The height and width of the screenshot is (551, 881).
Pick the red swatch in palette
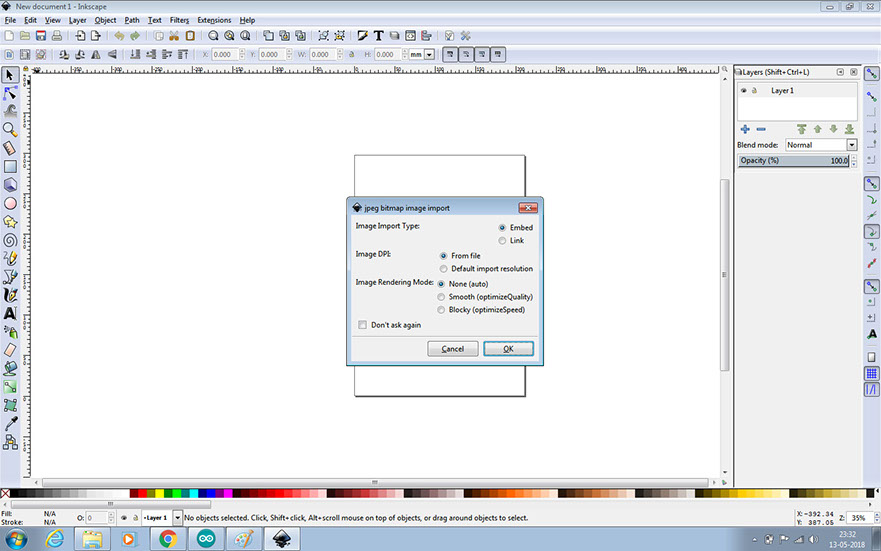142,493
